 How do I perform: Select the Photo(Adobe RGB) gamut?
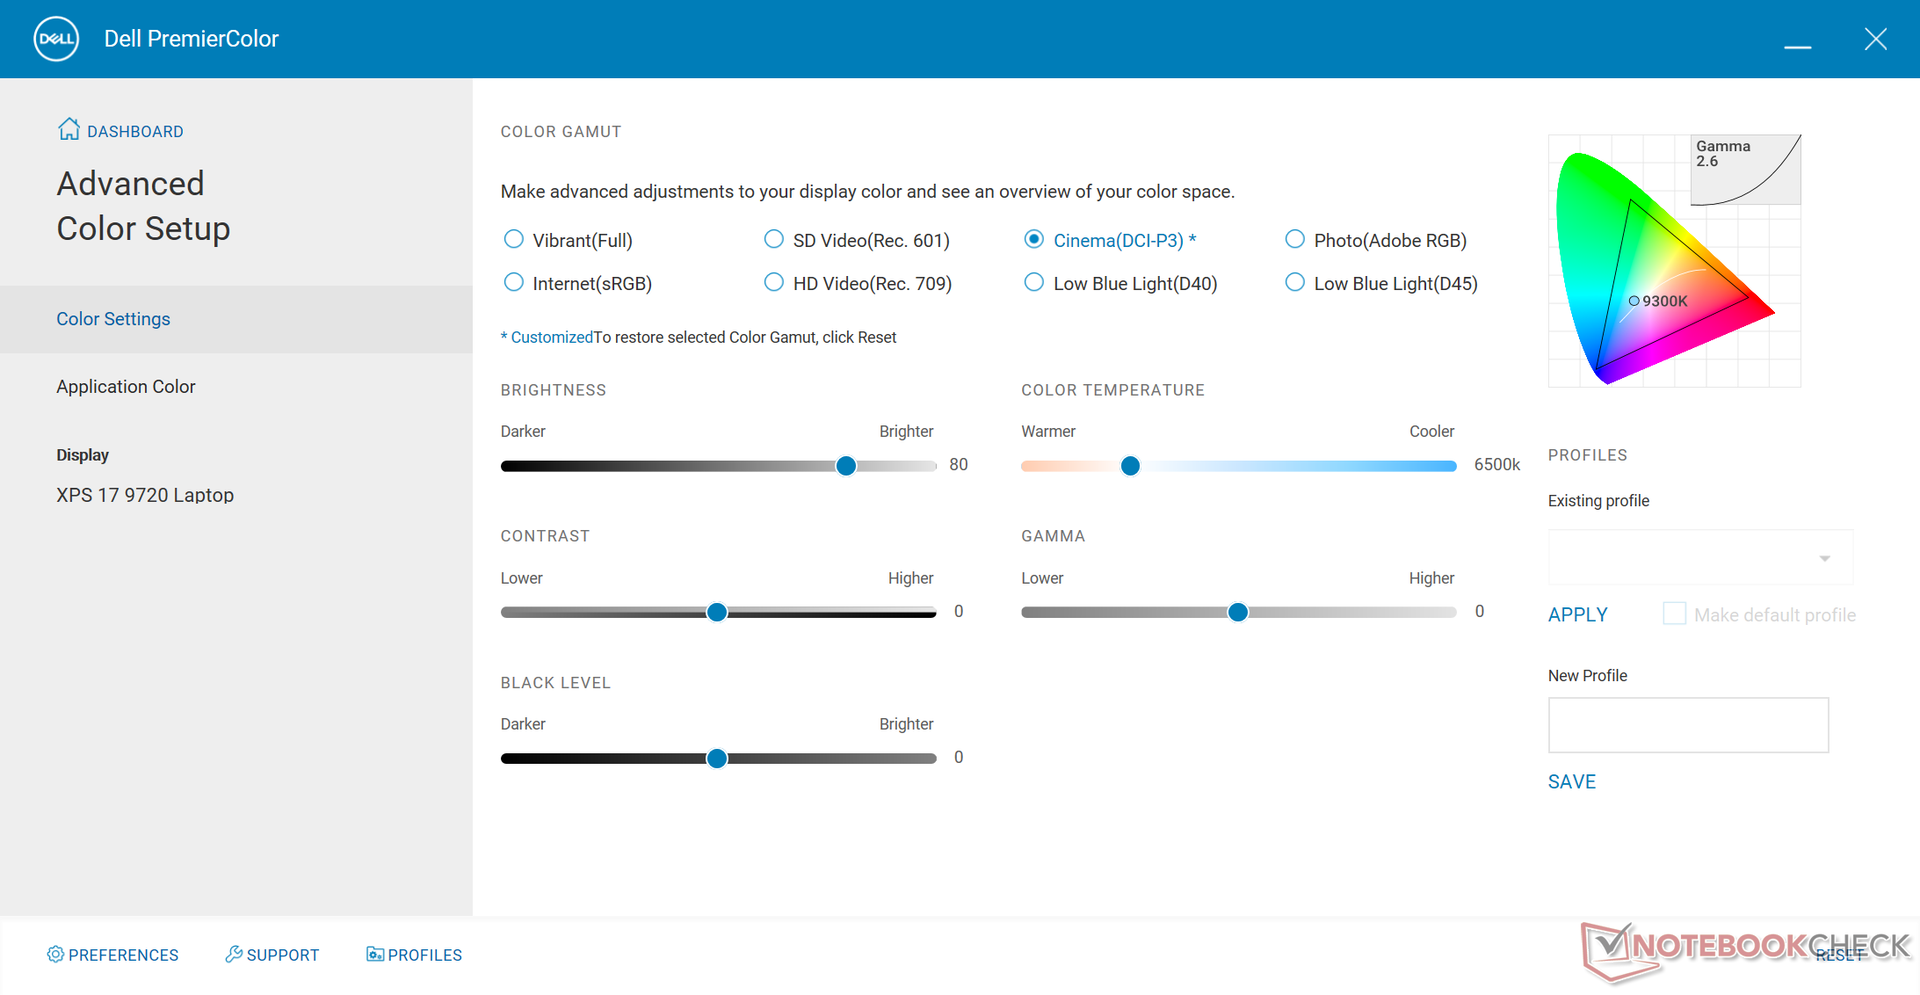click(1295, 239)
